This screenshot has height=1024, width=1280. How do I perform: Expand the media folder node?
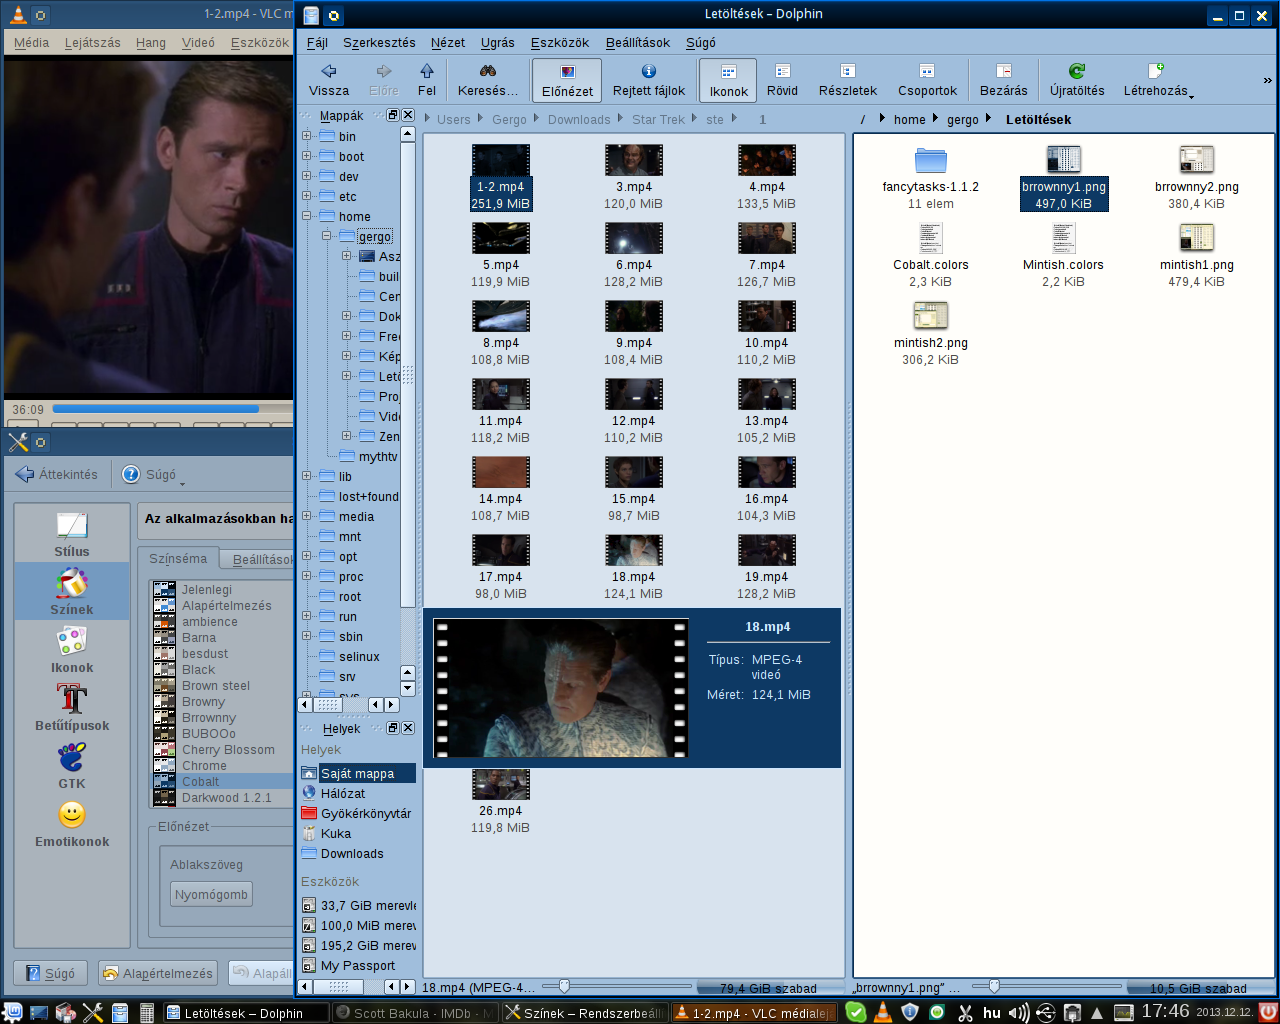point(307,516)
